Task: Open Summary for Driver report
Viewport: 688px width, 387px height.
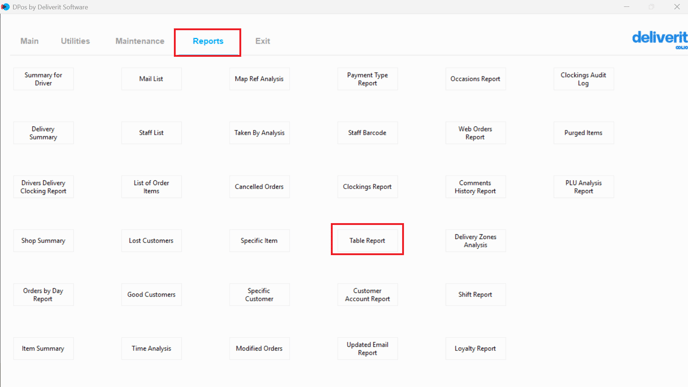Action: [43, 79]
